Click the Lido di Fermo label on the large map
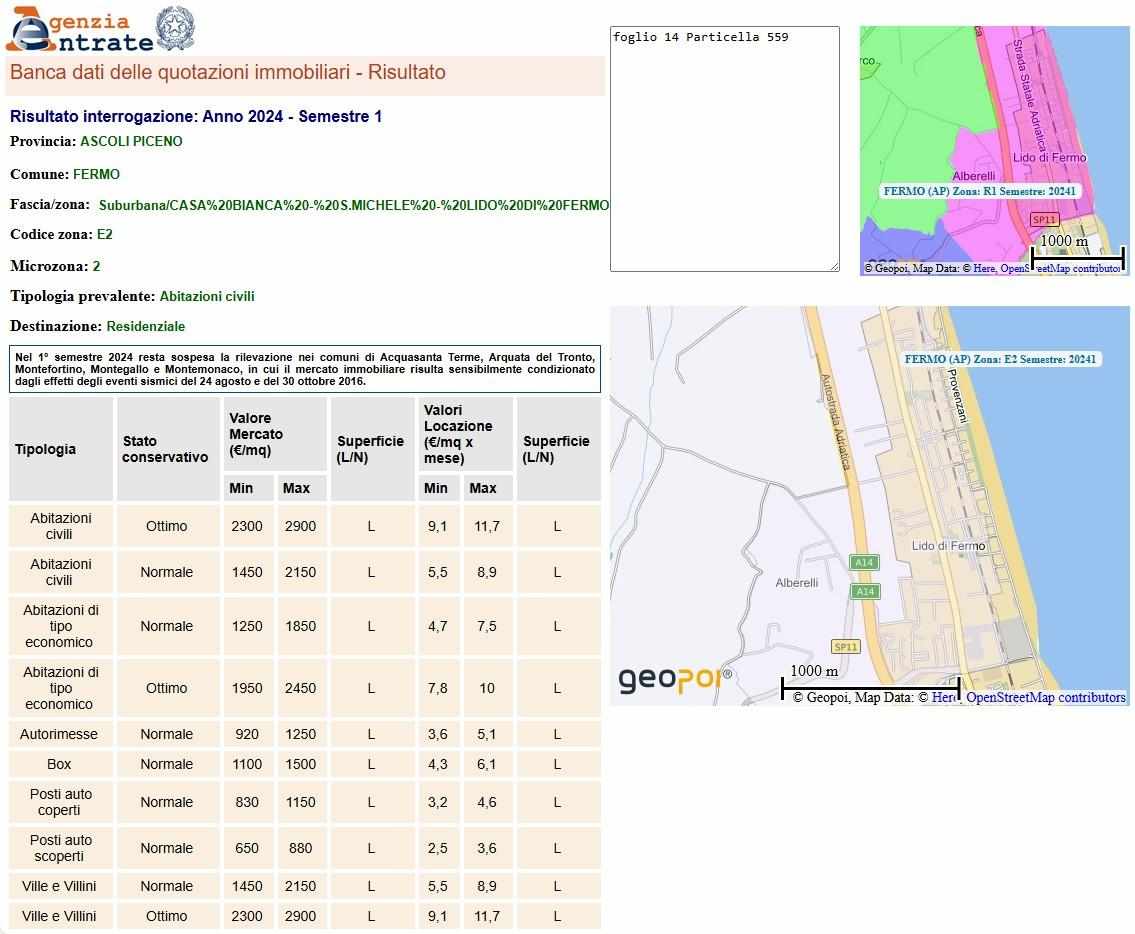1135x934 pixels. click(948, 546)
